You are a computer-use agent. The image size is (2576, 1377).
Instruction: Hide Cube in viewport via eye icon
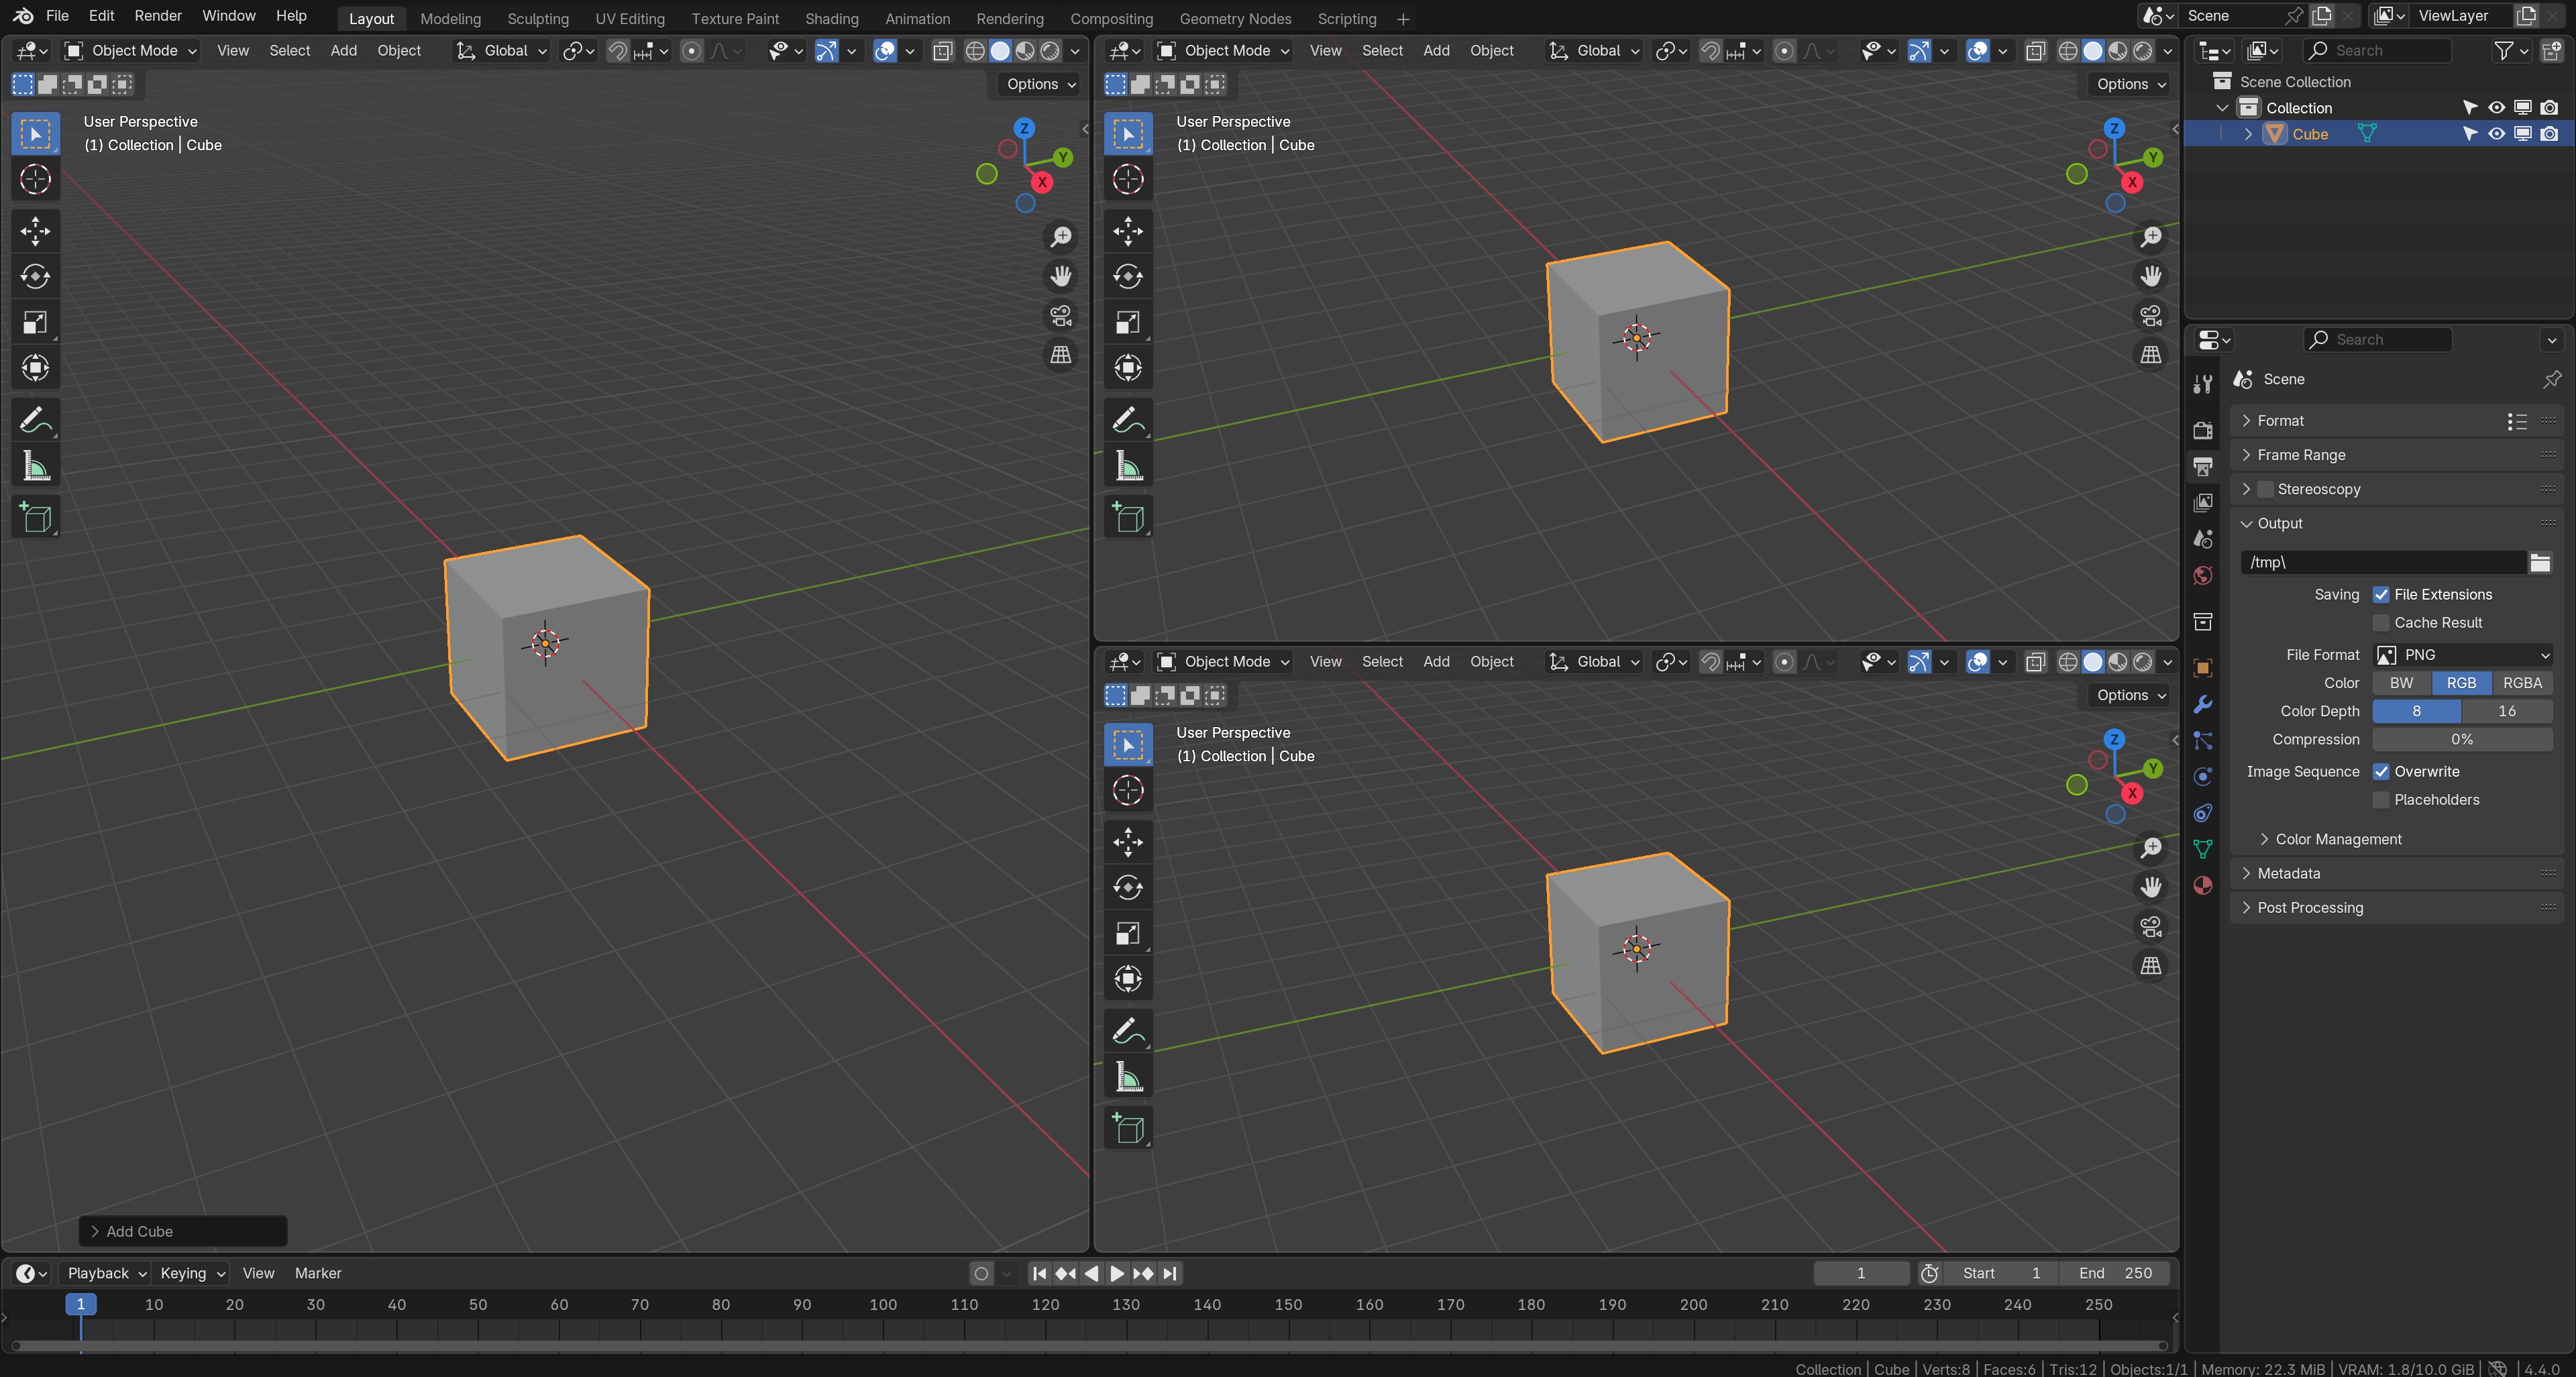tap(2497, 134)
